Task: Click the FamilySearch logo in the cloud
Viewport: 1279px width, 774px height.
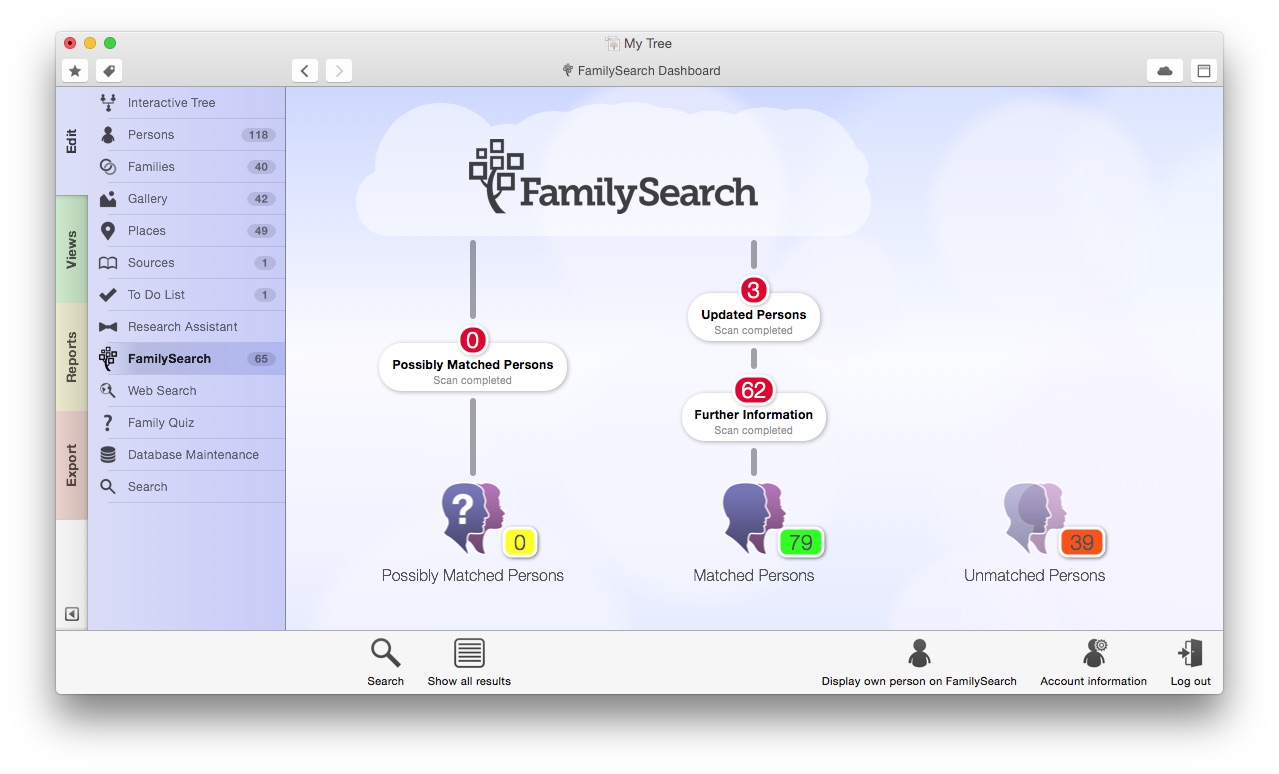Action: [613, 177]
